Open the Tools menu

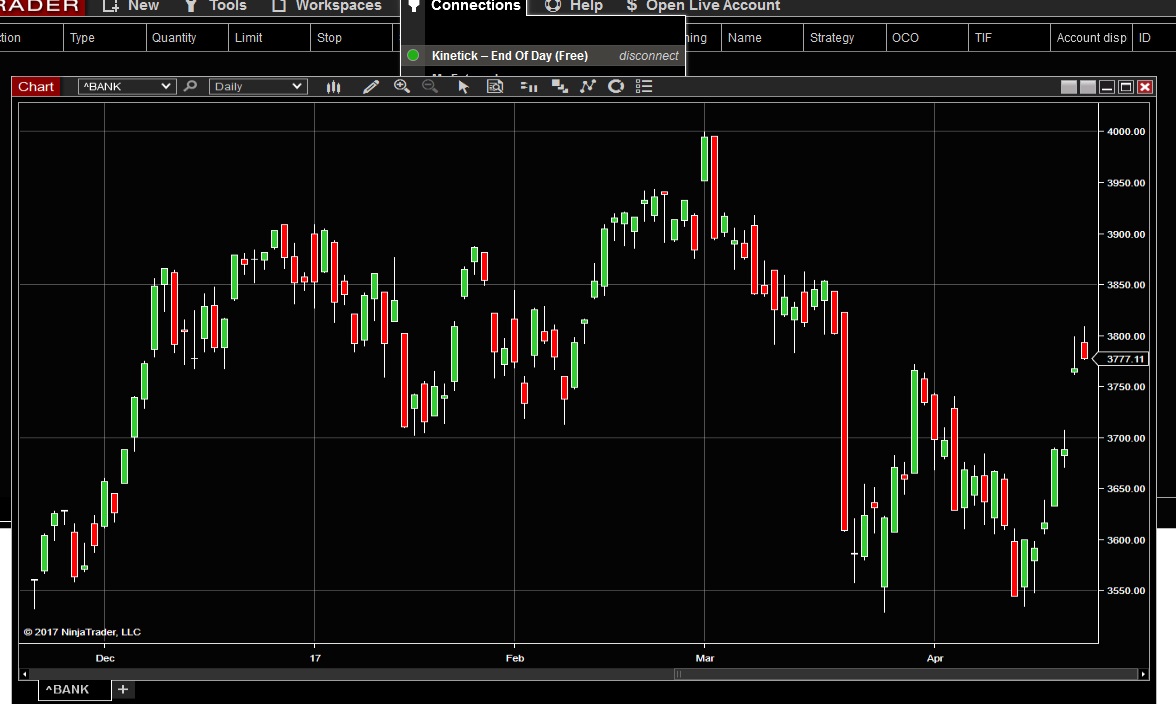coord(216,6)
